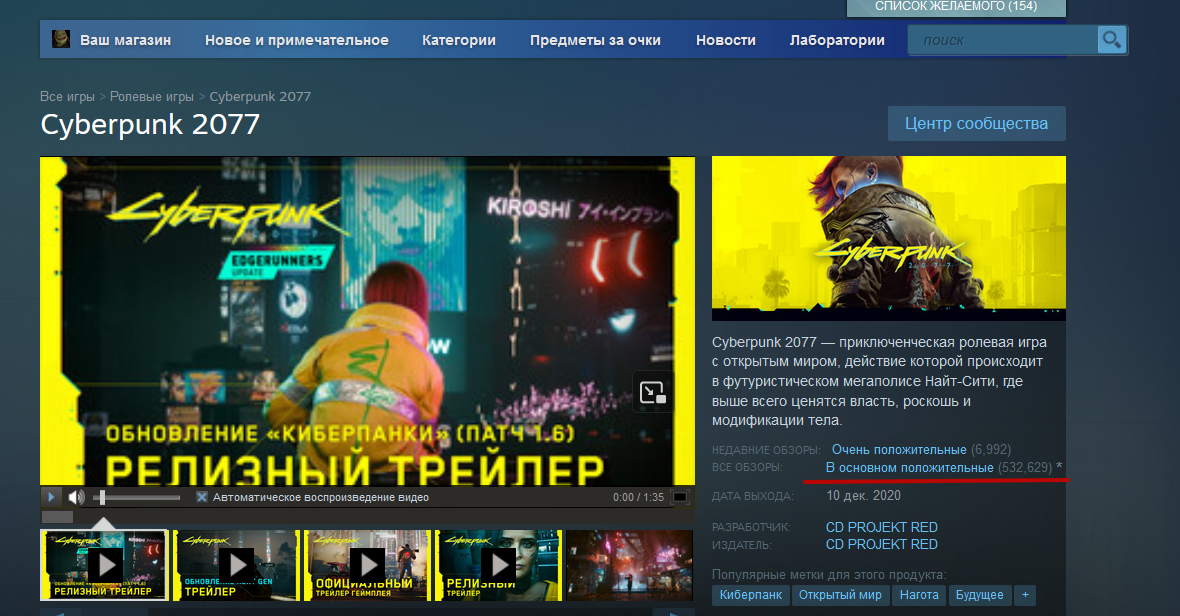Toggle Автоматическое воспроизведение видео checkbox
Screen dimensions: 1180x616
coord(202,497)
